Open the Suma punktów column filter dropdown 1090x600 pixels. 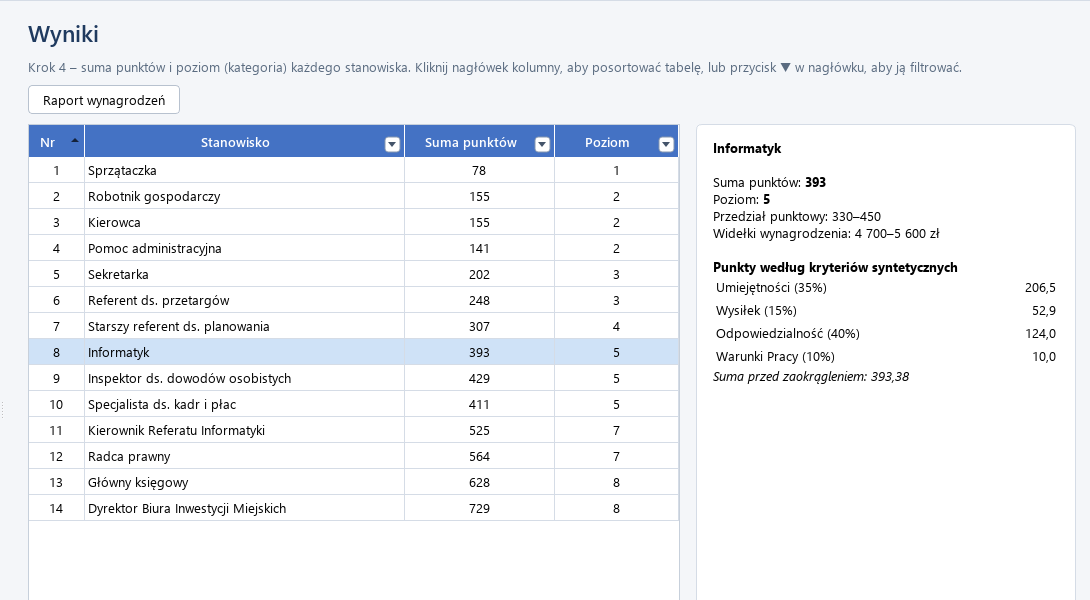pos(542,144)
